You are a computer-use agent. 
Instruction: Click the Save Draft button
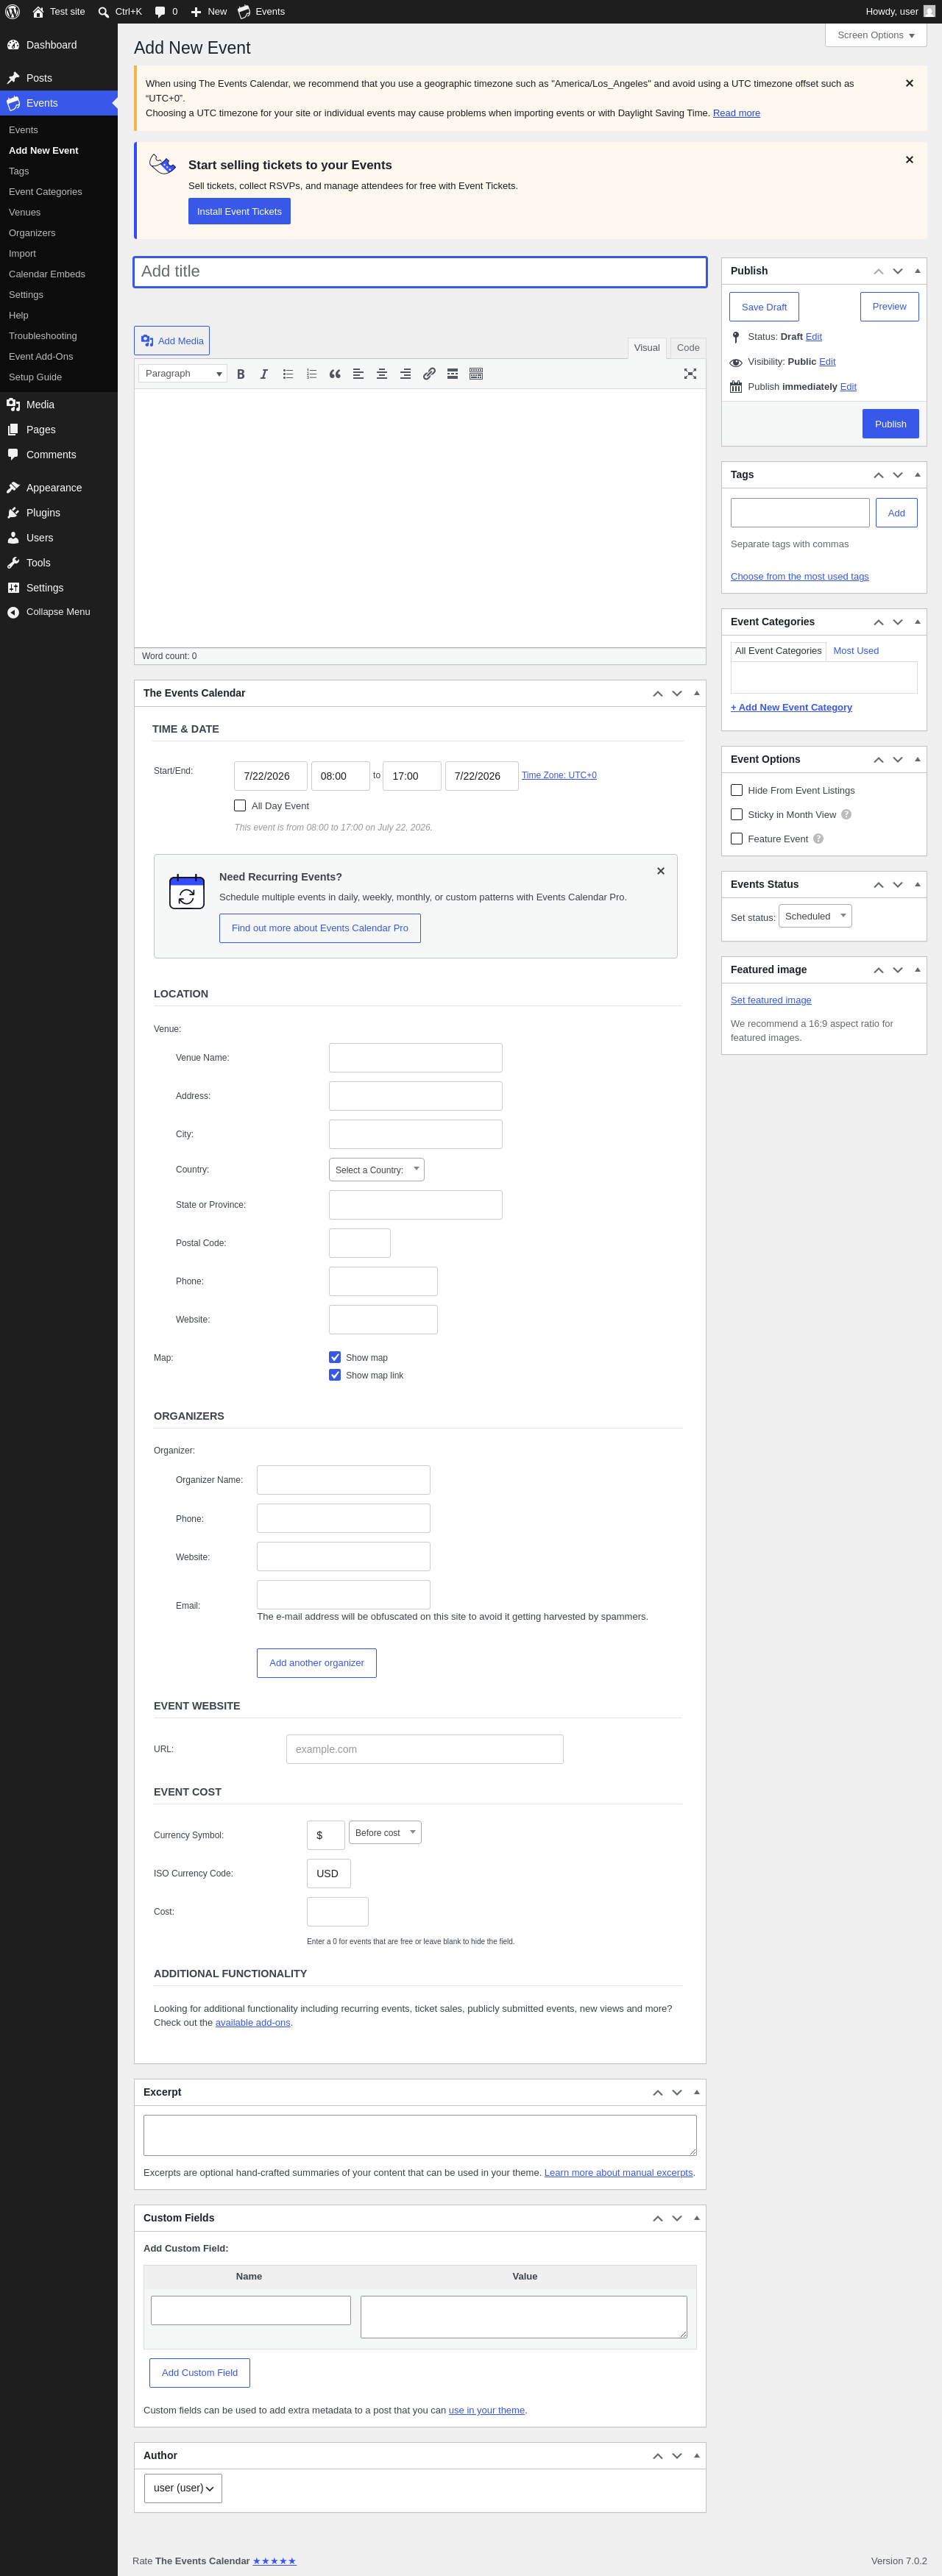tap(764, 307)
